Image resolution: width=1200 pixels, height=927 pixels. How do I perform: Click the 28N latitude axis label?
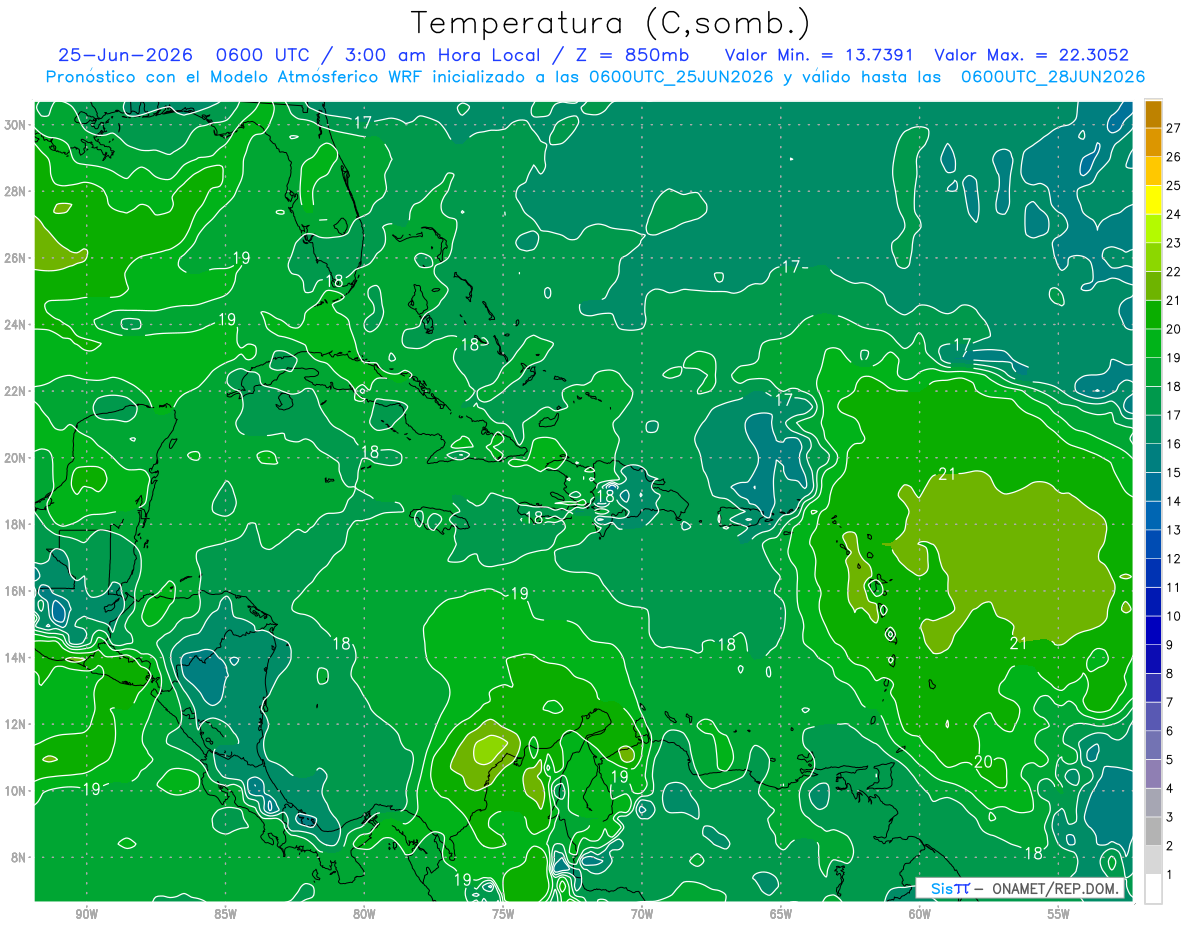15,191
